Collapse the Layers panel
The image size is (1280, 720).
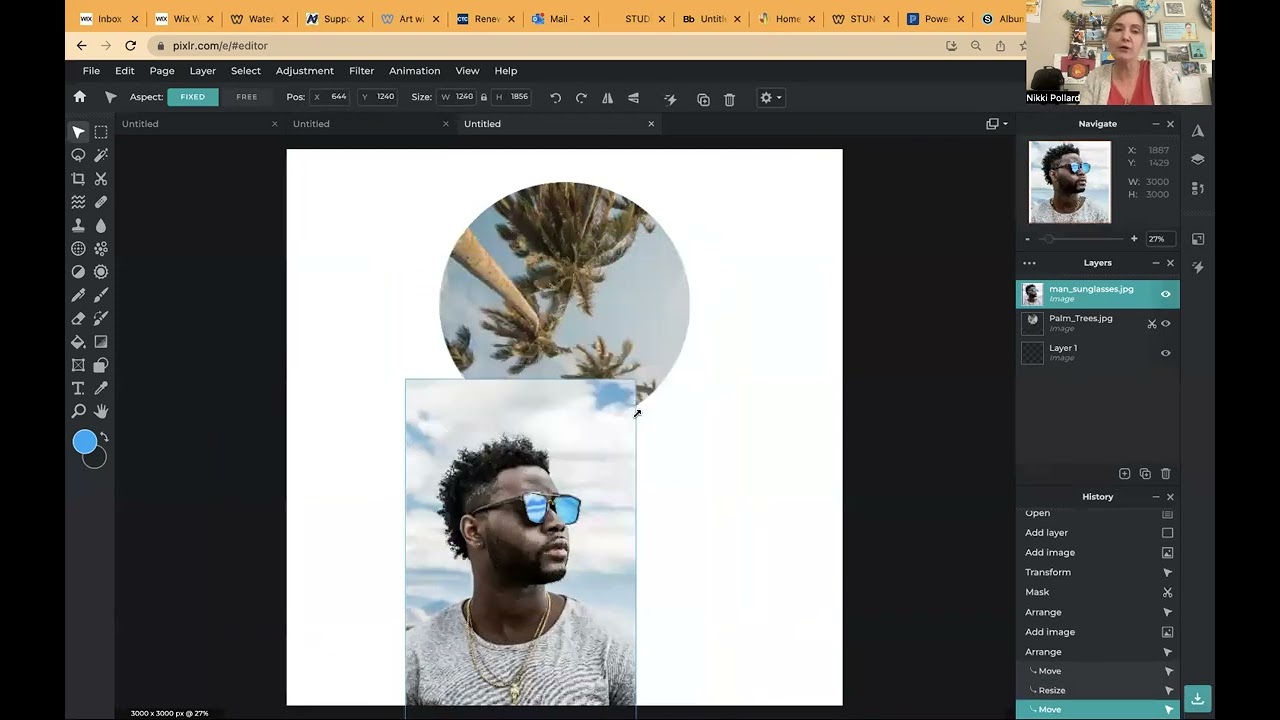click(x=1155, y=263)
